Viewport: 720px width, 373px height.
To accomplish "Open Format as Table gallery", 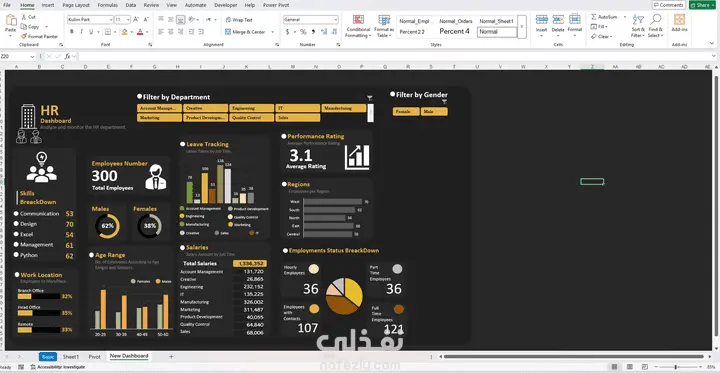I will pos(384,20).
